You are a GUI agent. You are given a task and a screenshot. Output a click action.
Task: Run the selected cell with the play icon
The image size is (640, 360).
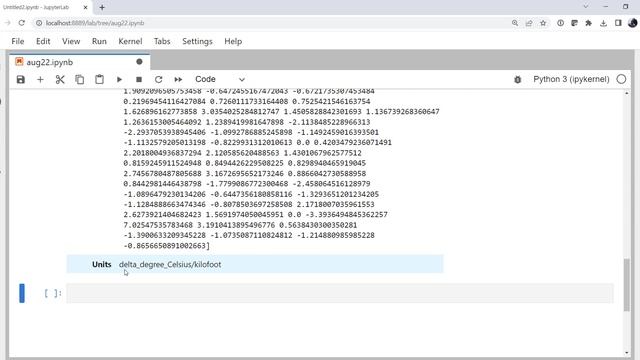[x=119, y=80]
